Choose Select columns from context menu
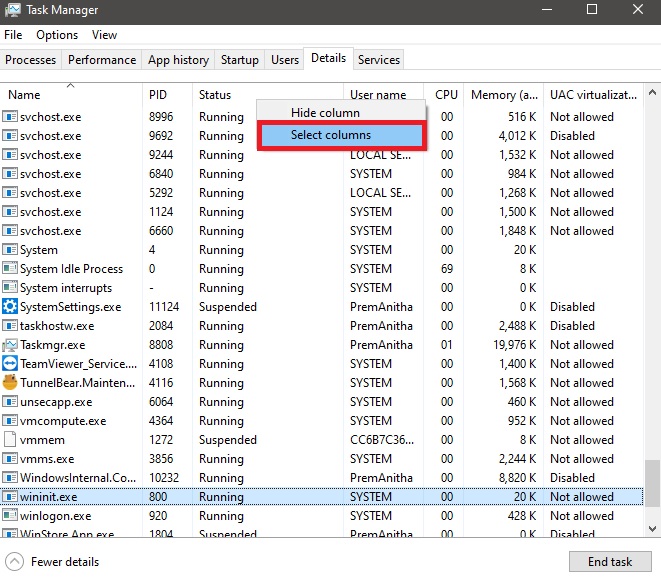Viewport: 661px width, 577px height. pos(330,135)
